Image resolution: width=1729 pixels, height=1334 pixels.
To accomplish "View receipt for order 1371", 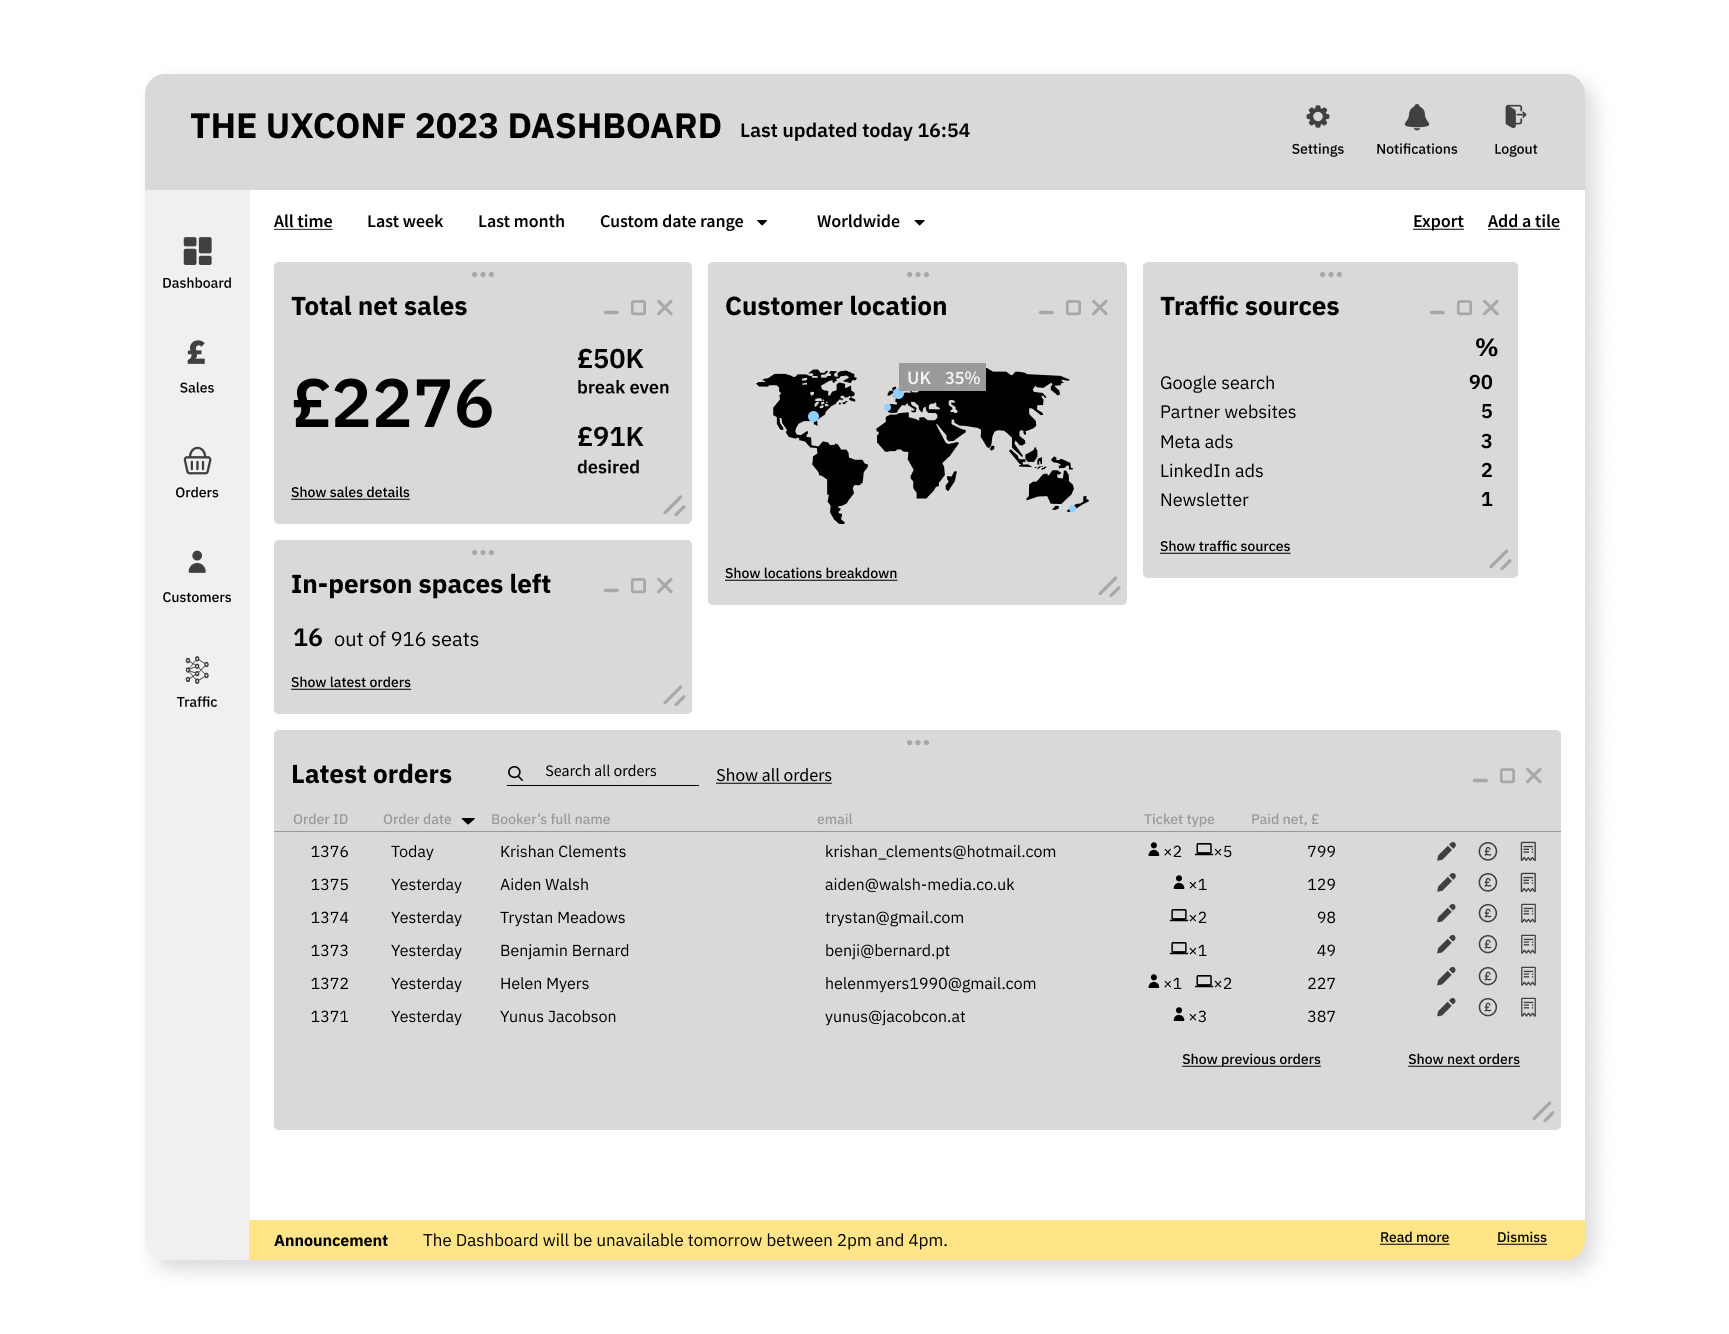I will click(1528, 1007).
